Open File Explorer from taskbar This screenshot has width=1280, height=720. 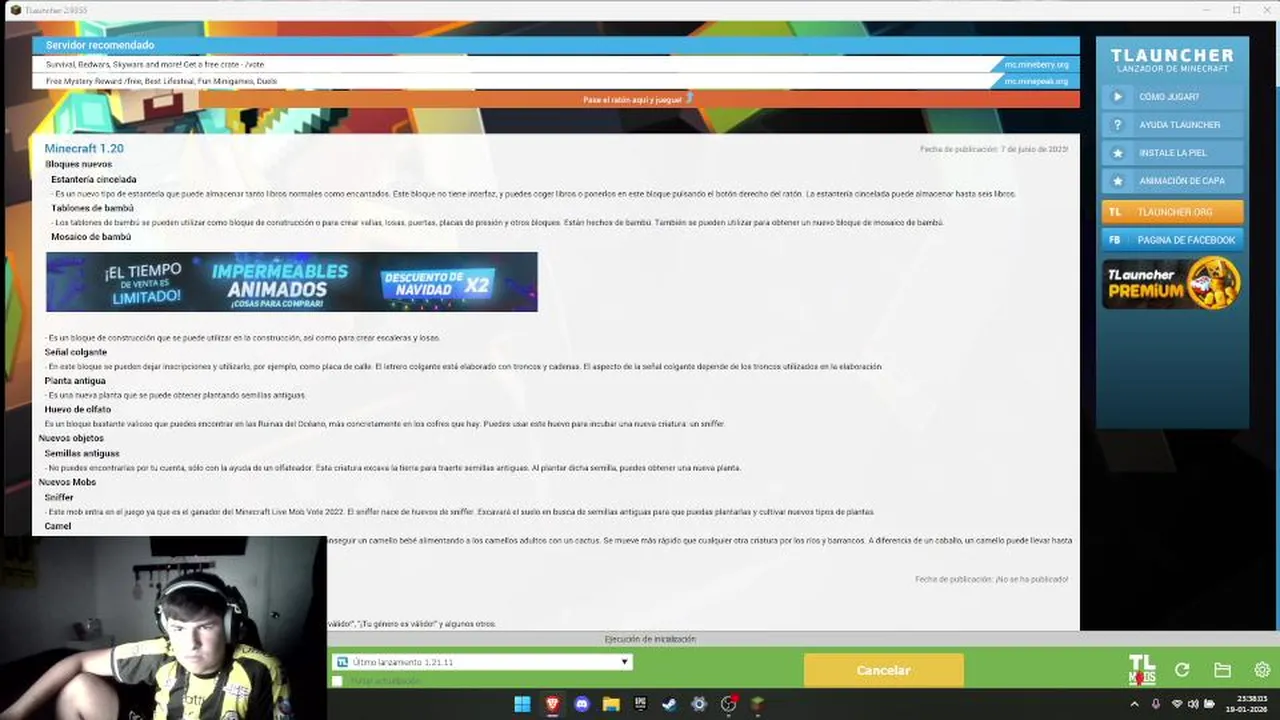pyautogui.click(x=611, y=704)
